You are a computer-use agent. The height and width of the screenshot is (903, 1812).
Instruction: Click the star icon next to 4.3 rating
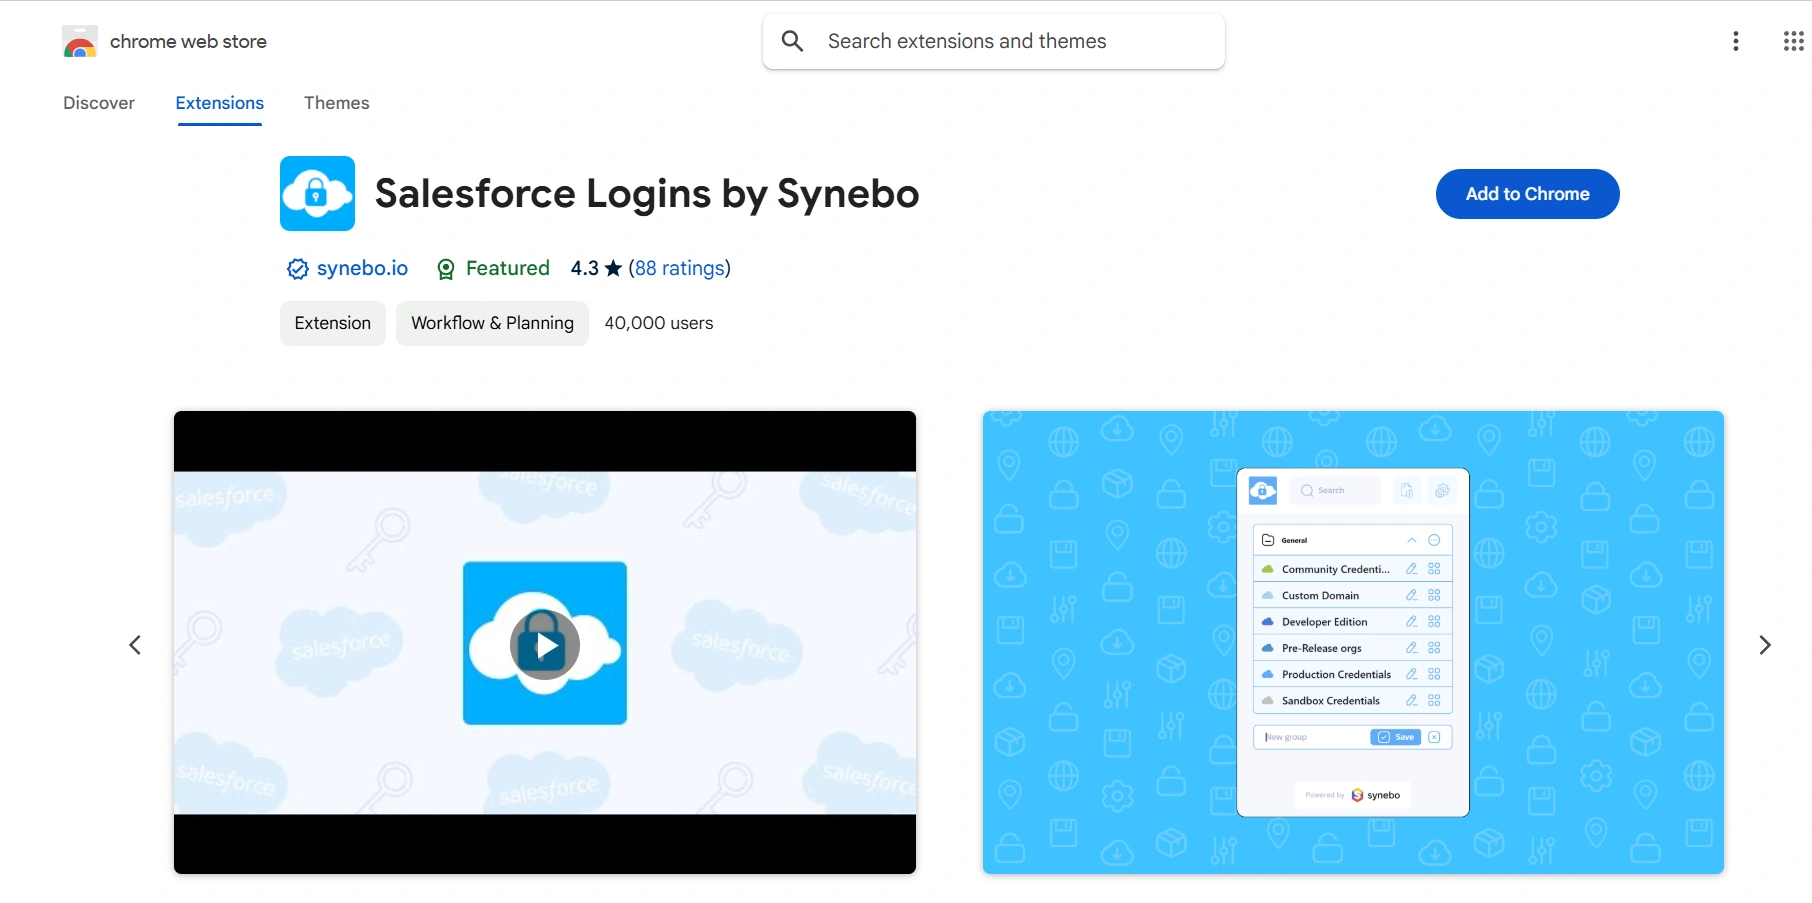613,268
